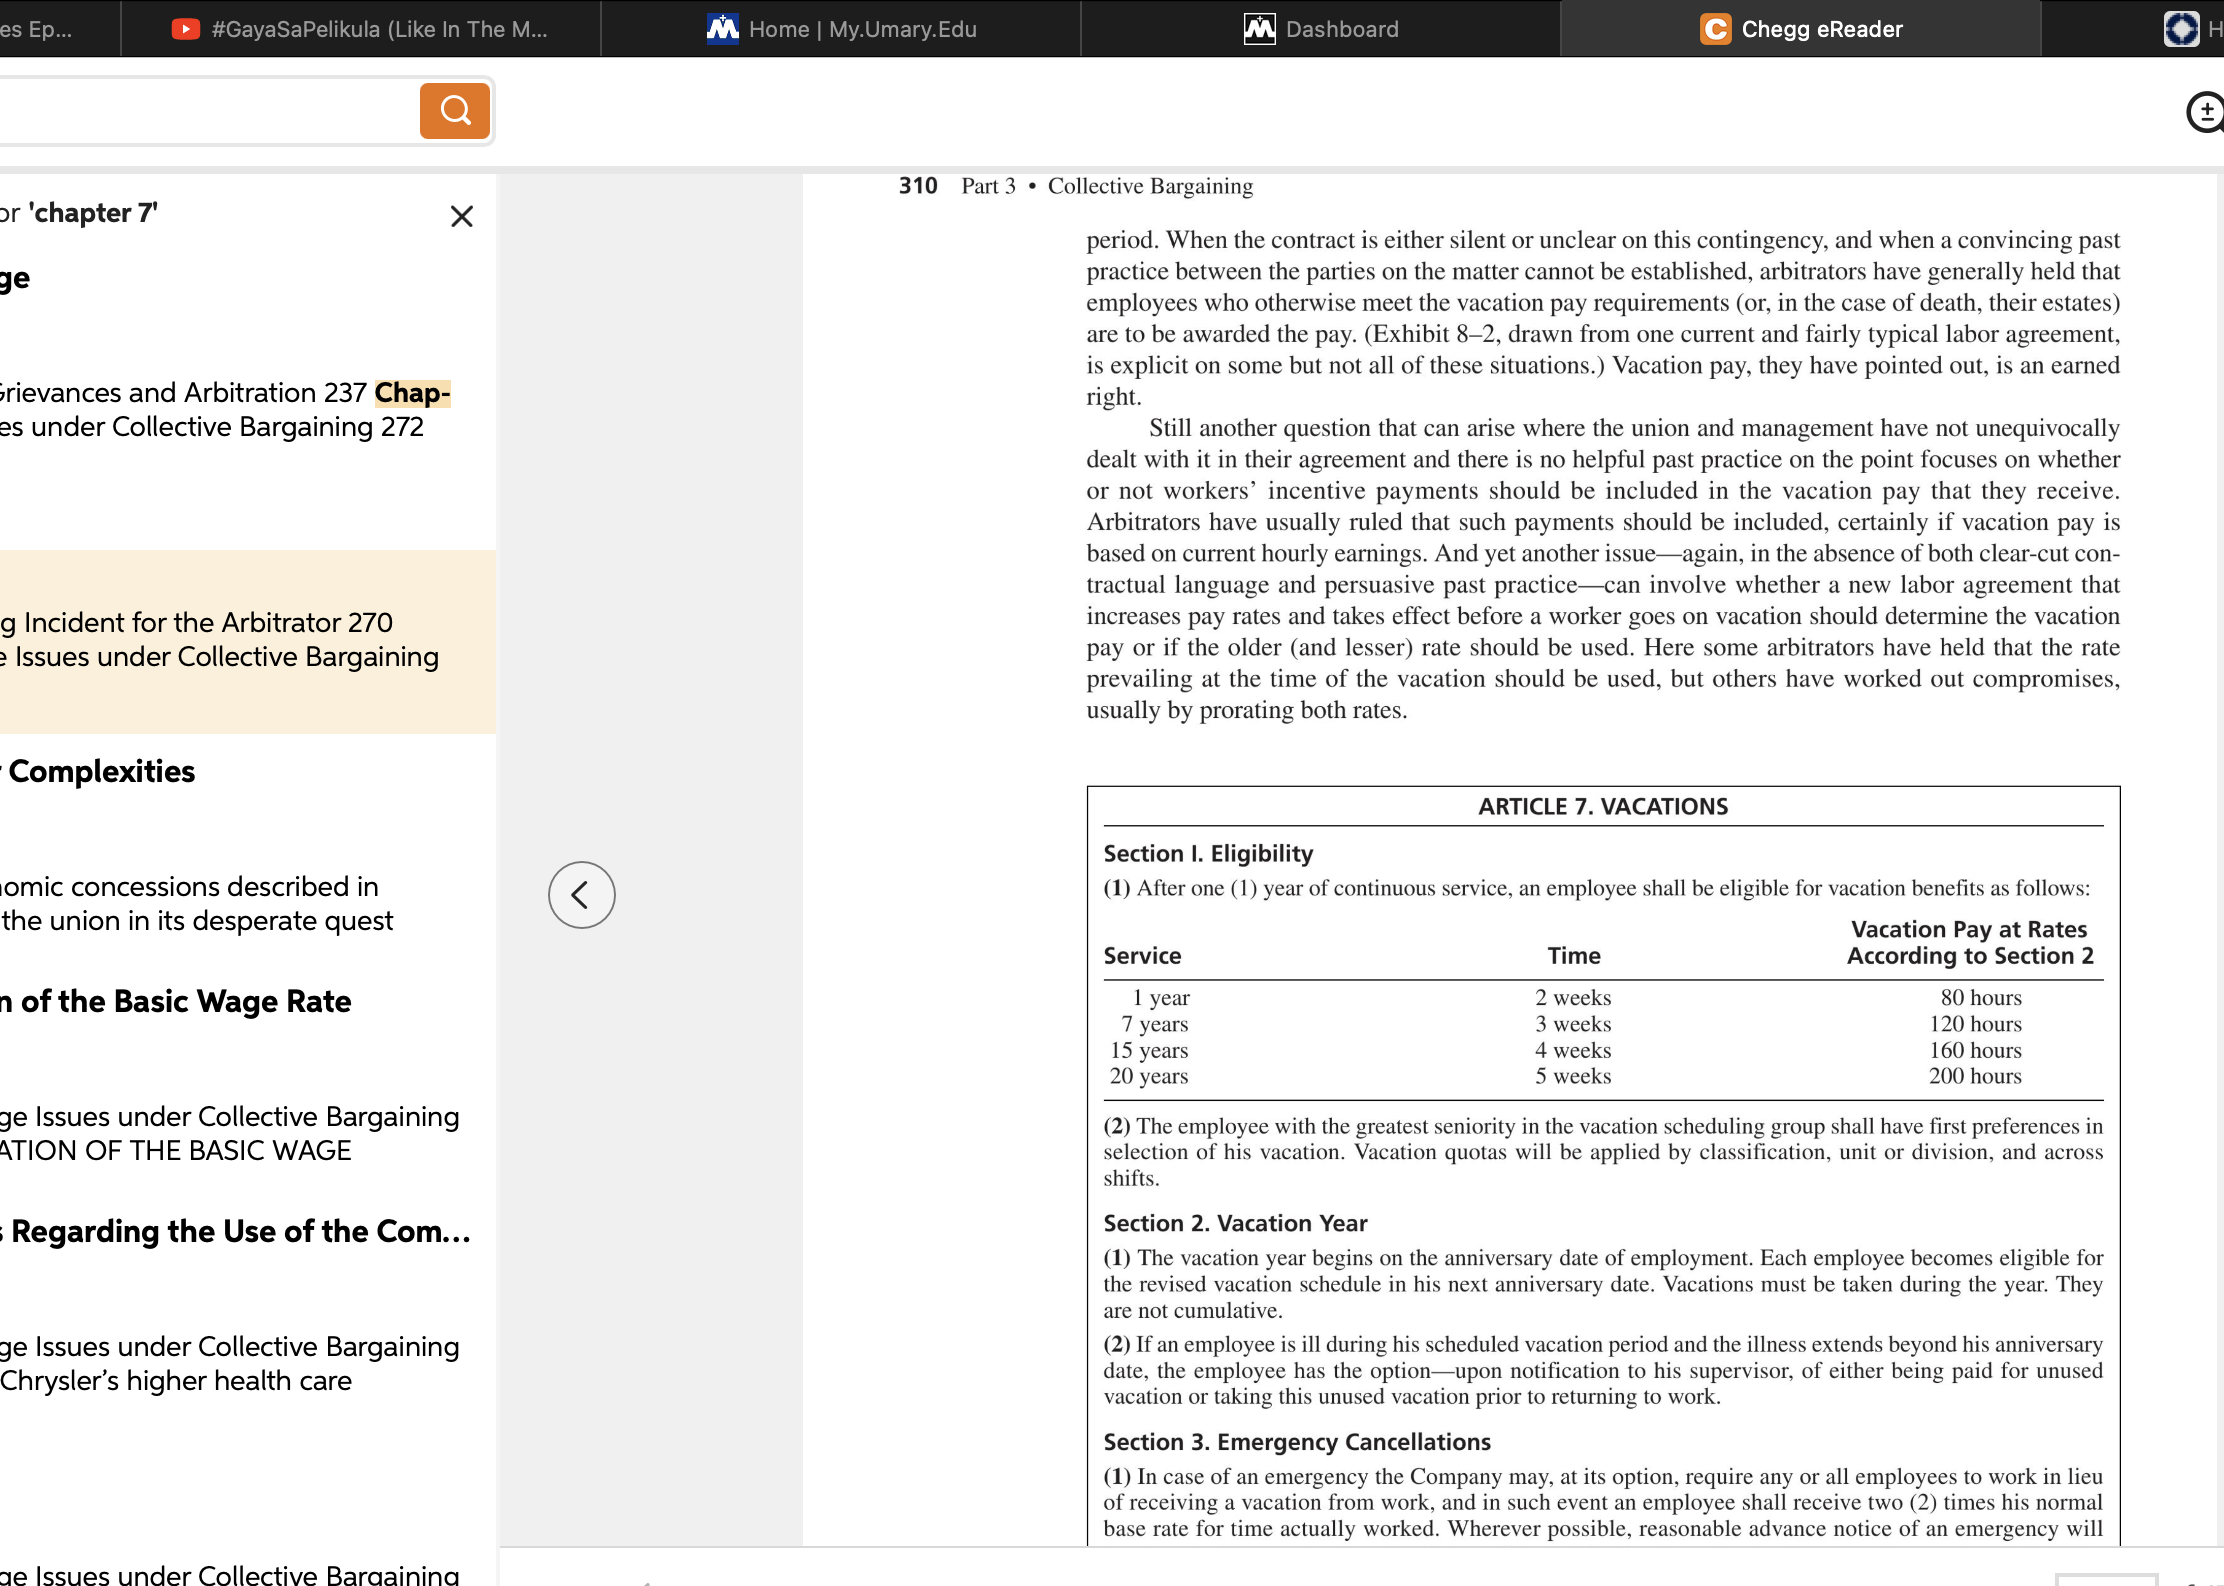Click the My.Umary.Edu tab favicon
Image resolution: width=2224 pixels, height=1586 pixels.
(722, 29)
